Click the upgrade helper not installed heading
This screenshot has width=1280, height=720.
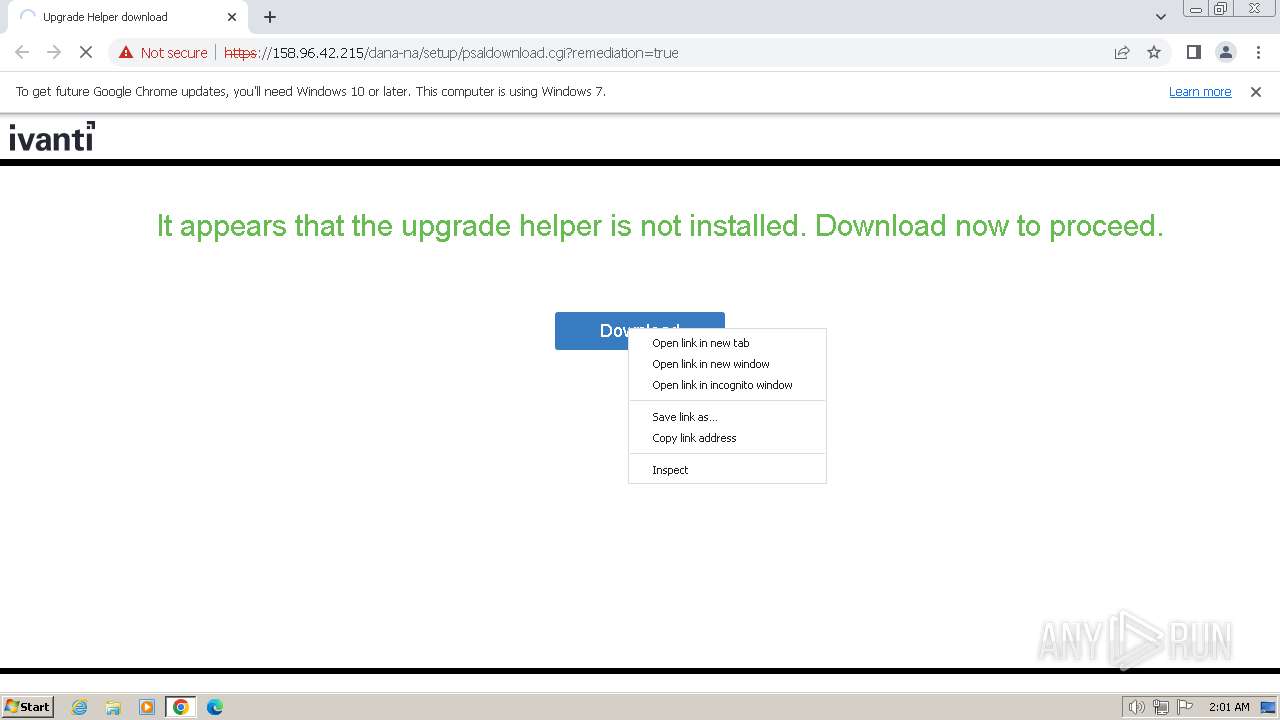point(660,226)
